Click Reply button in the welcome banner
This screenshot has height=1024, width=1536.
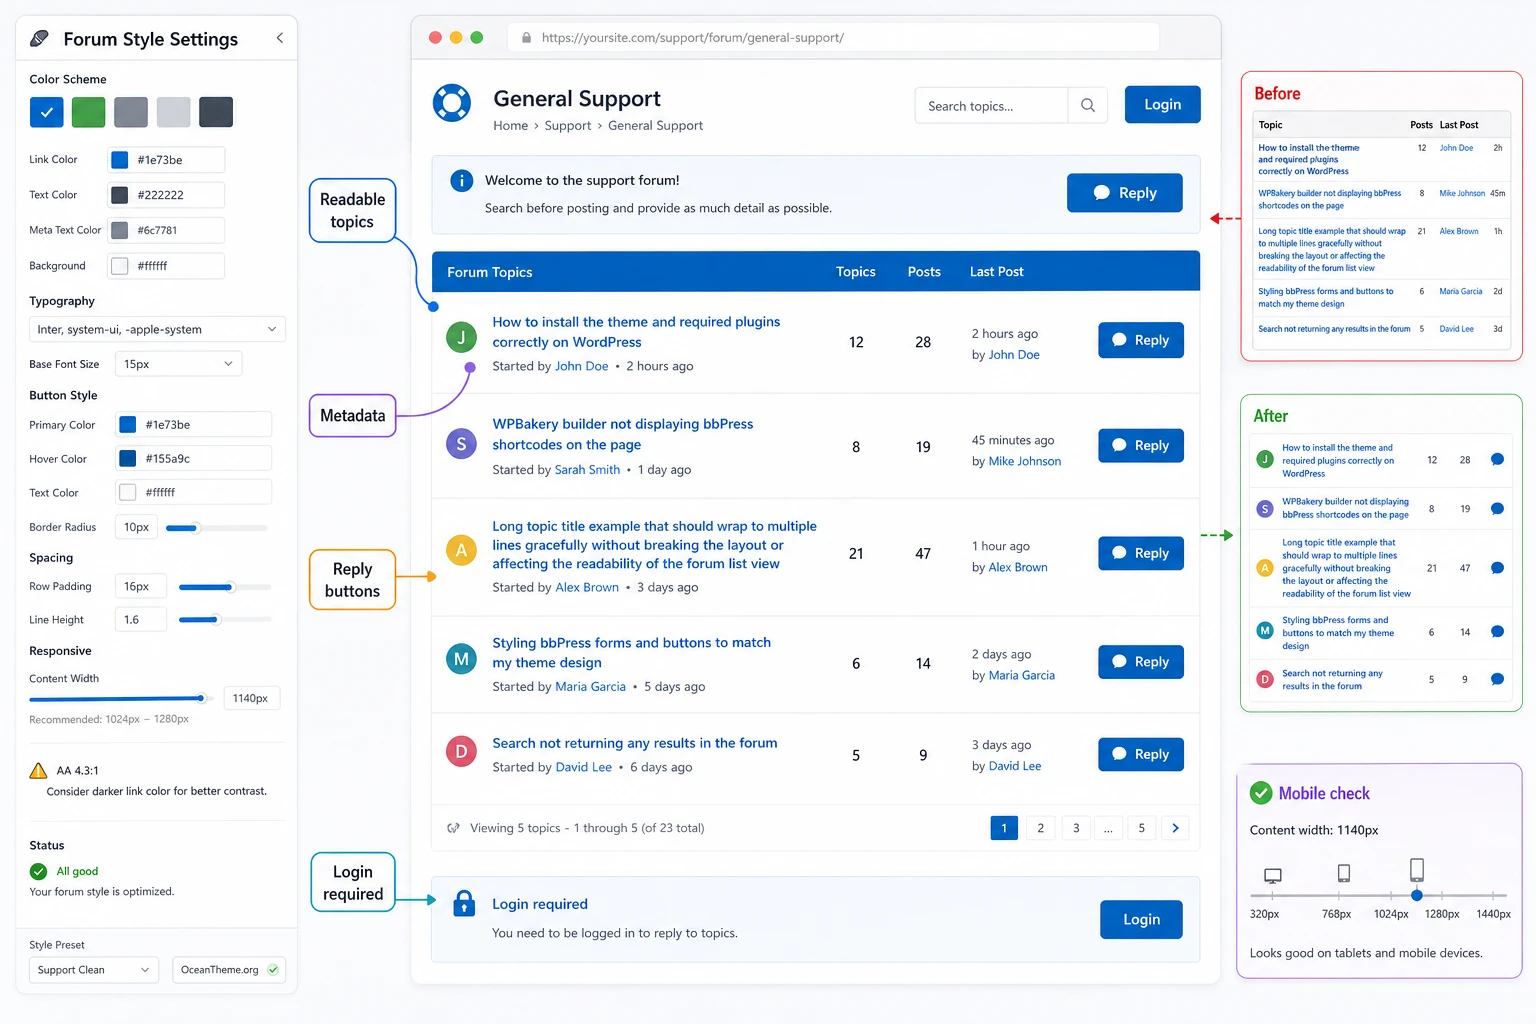point(1124,193)
